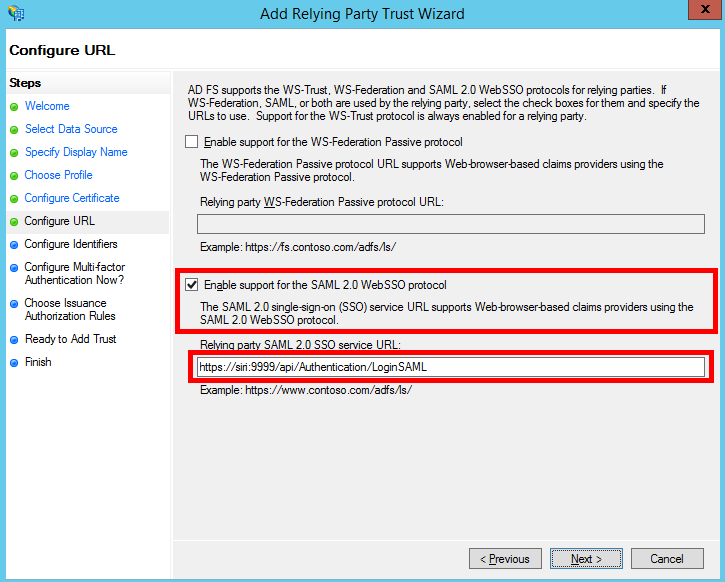Click blue bullet beside Configure Multi-factor Authentication

tap(14, 268)
